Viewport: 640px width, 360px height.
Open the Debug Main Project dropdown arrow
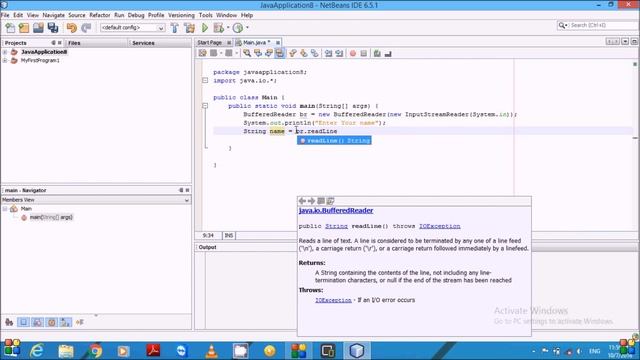click(x=228, y=28)
